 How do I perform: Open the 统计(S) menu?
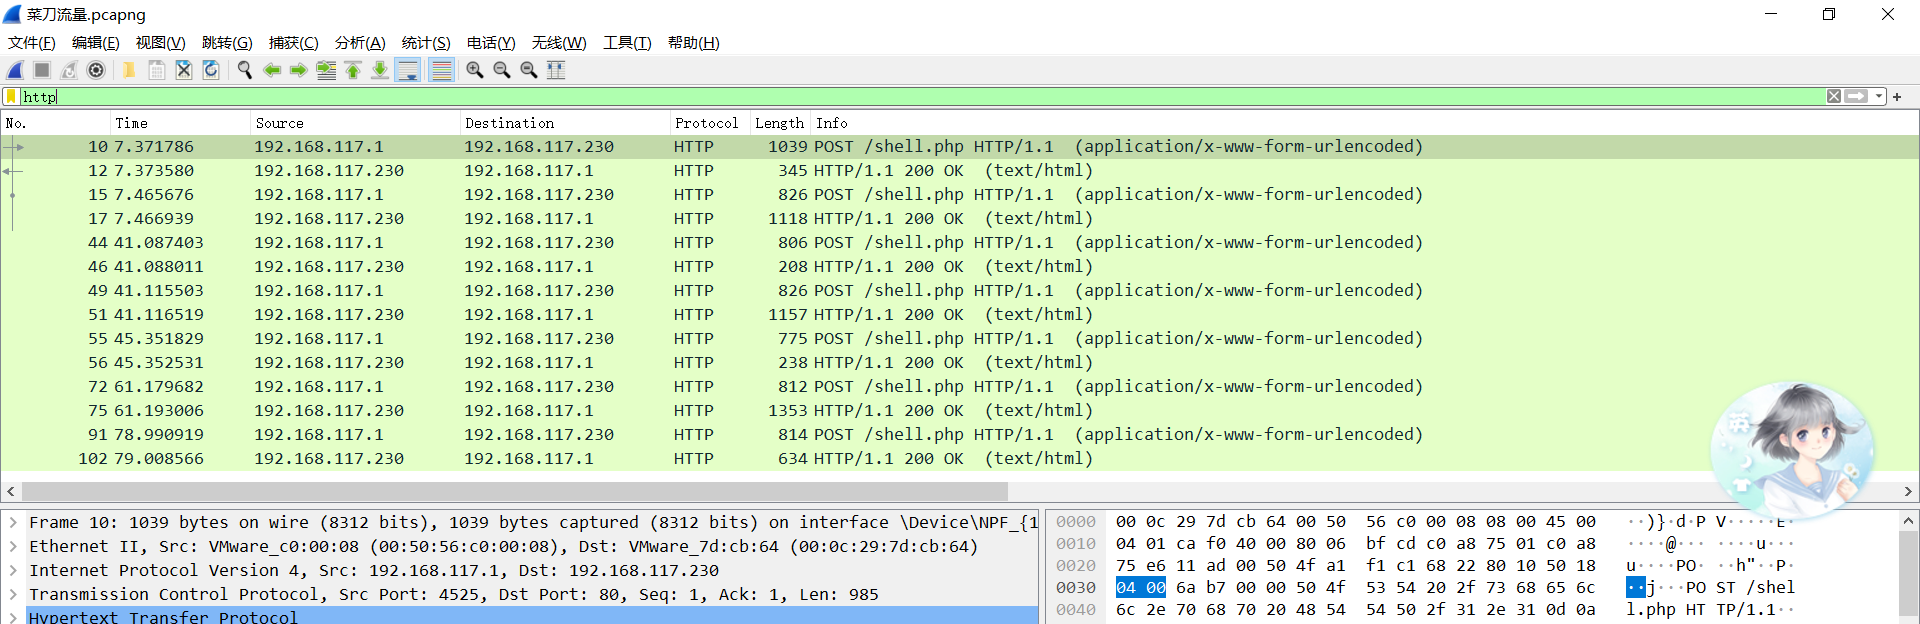(425, 43)
